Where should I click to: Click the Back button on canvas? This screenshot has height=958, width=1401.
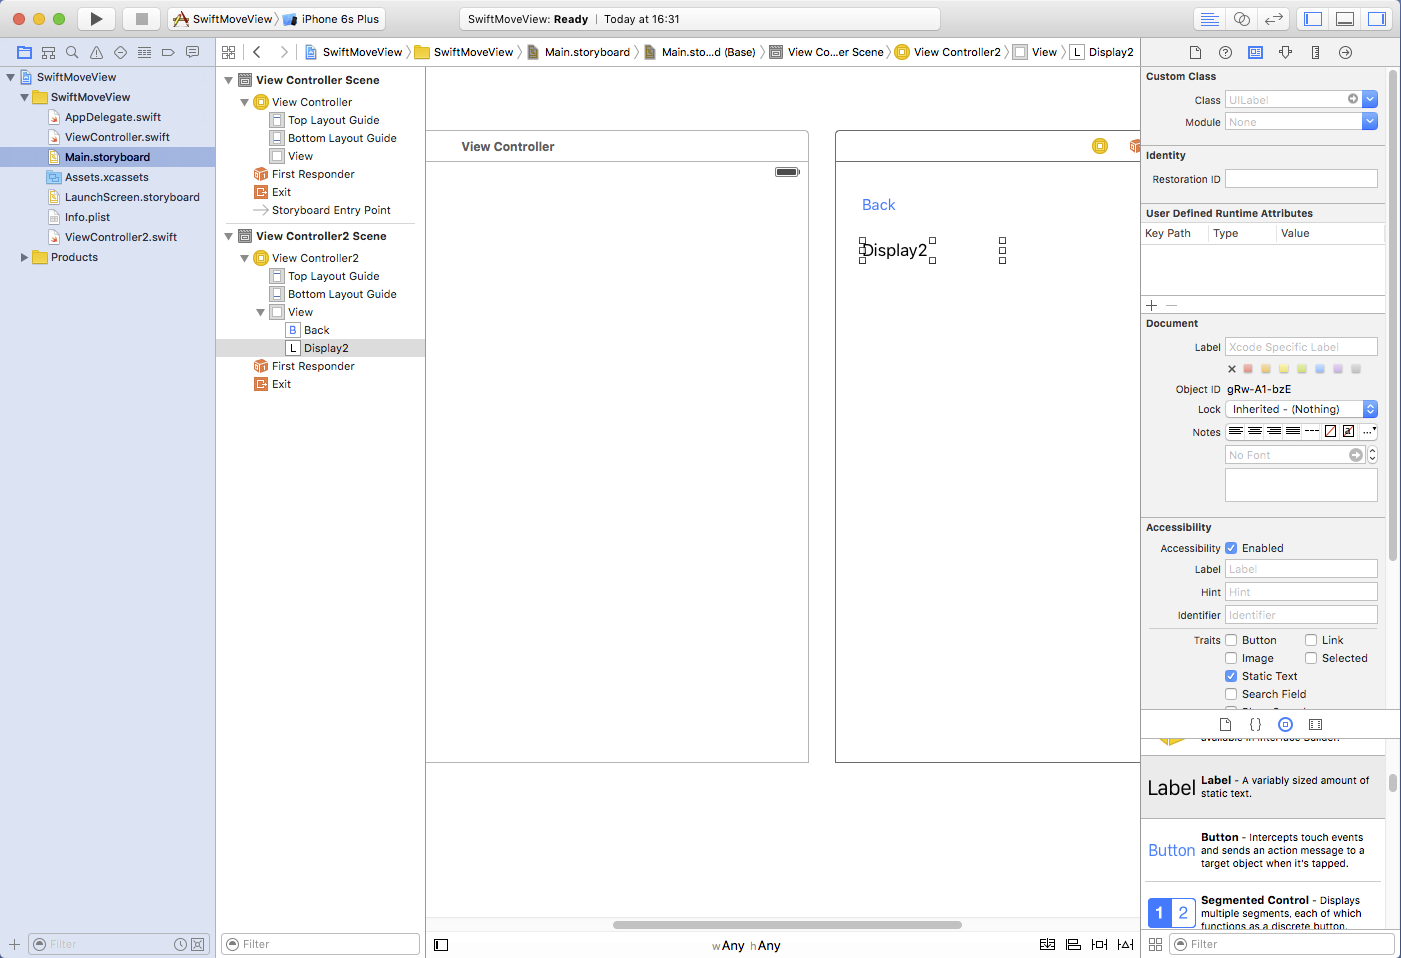(878, 205)
